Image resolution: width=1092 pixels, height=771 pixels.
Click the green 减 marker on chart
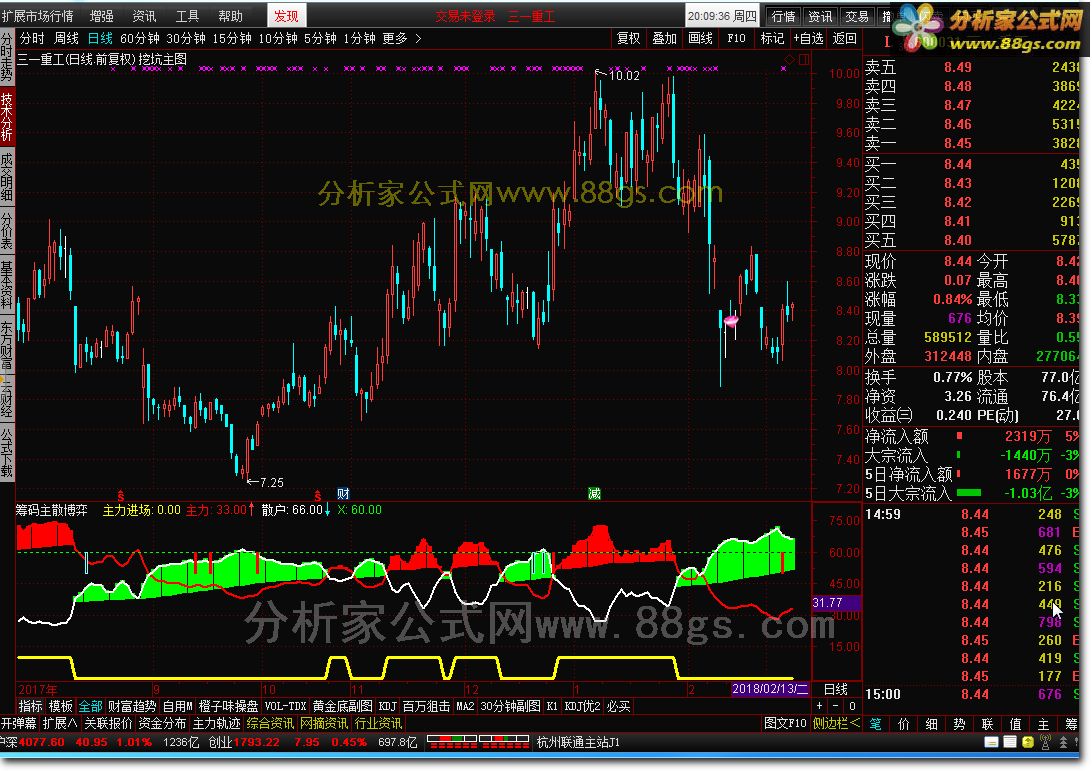tap(594, 494)
